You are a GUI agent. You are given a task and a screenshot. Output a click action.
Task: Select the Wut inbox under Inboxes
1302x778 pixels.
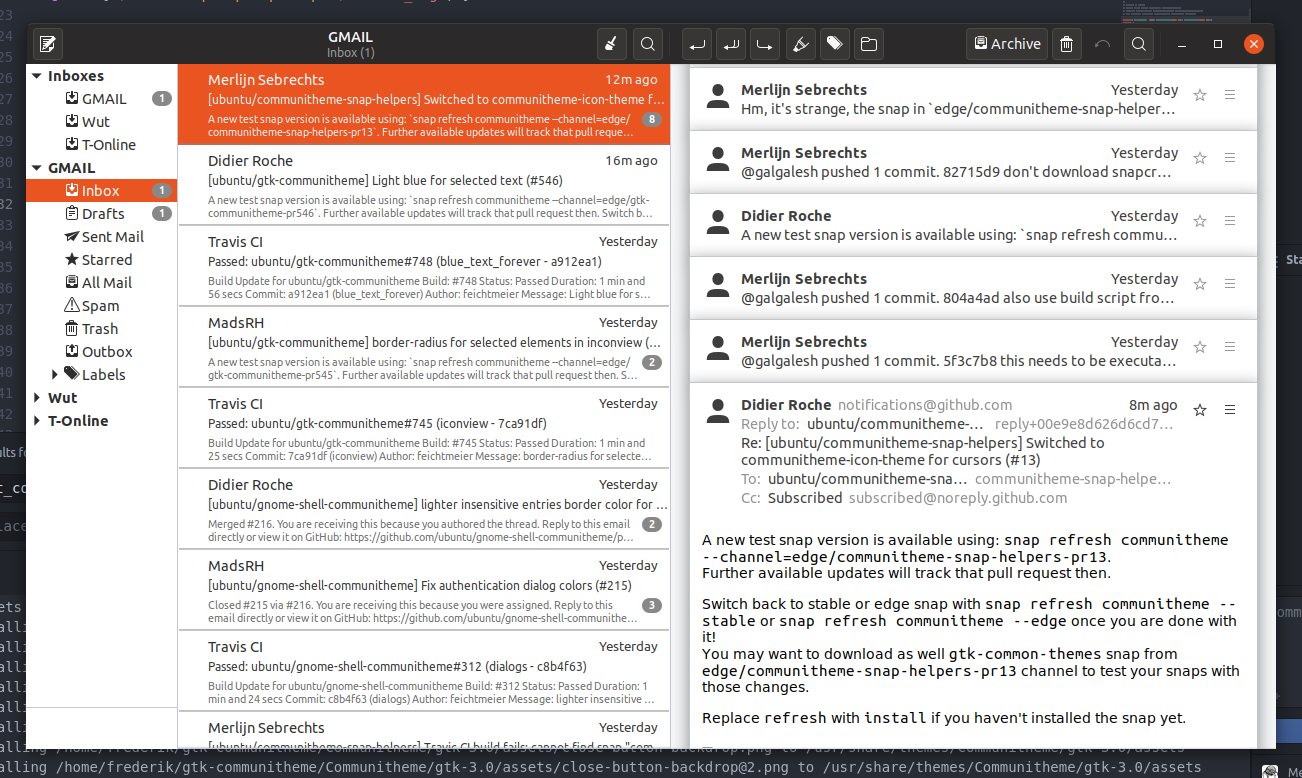[101, 122]
